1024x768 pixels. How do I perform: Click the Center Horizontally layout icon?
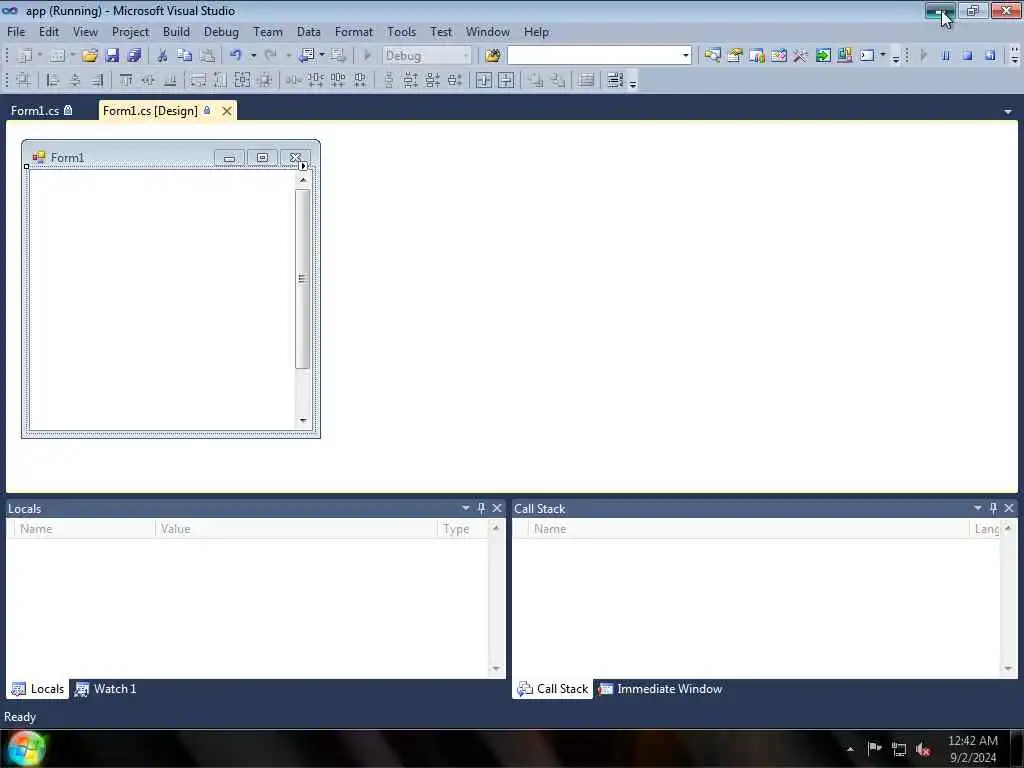point(483,80)
